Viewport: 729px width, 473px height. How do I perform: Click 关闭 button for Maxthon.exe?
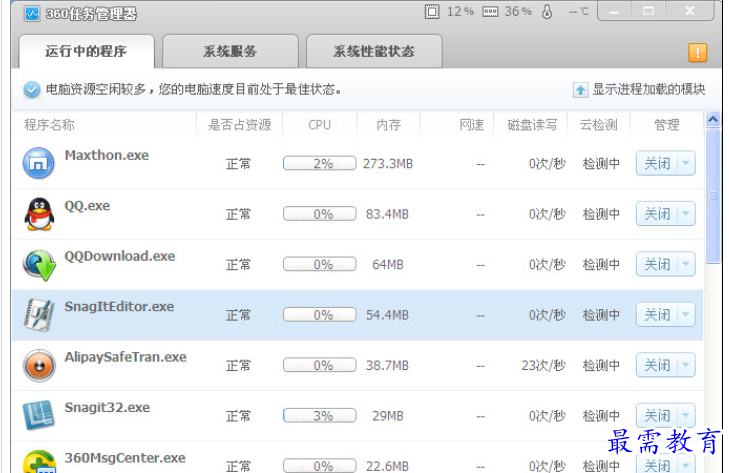(657, 163)
